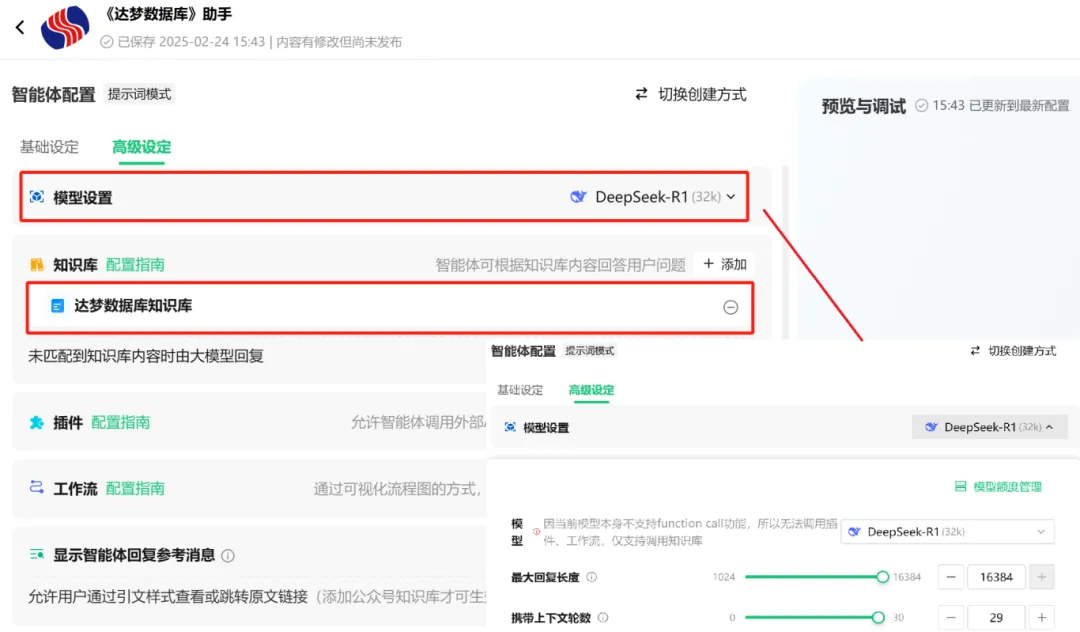Click the Dameng database assistant logo

[x=65, y=28]
